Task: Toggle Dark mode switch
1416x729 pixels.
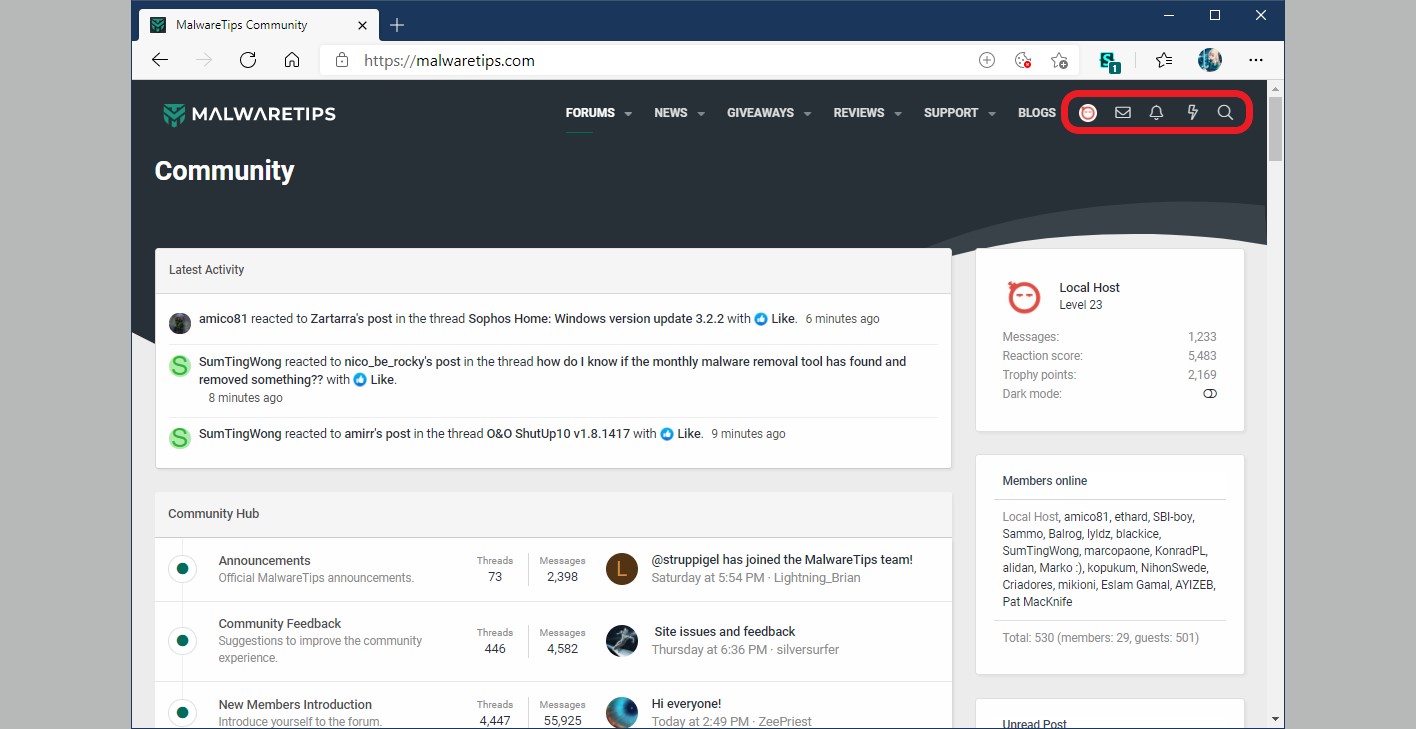Action: (x=1210, y=394)
